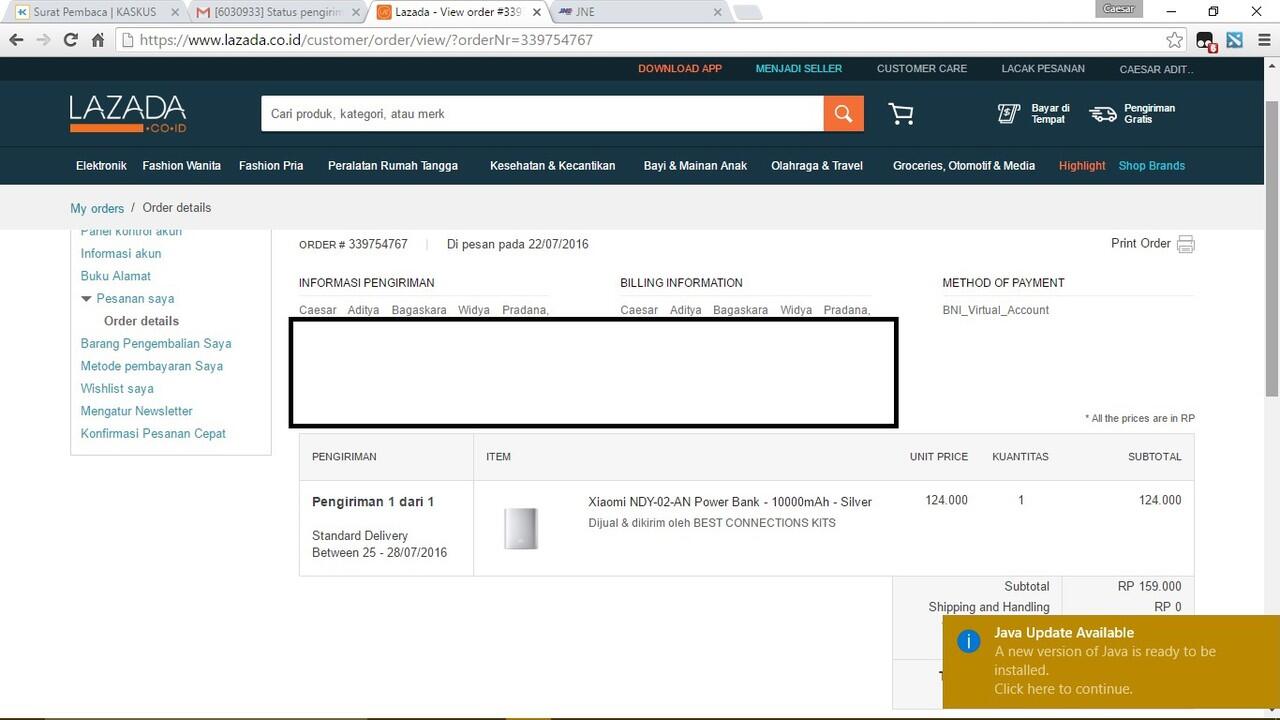
Task: Click the CUSTOMER CARE link
Action: [x=922, y=69]
